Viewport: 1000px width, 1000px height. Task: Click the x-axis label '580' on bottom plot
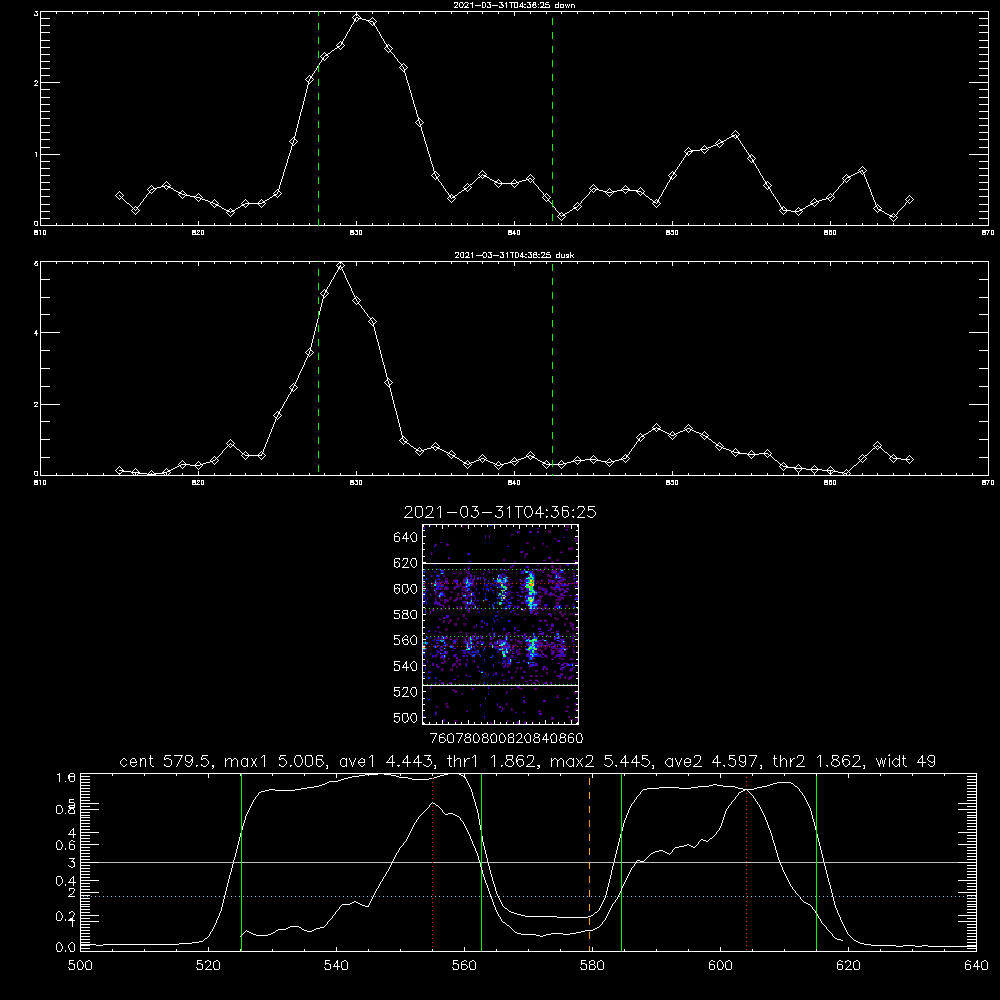(x=592, y=966)
